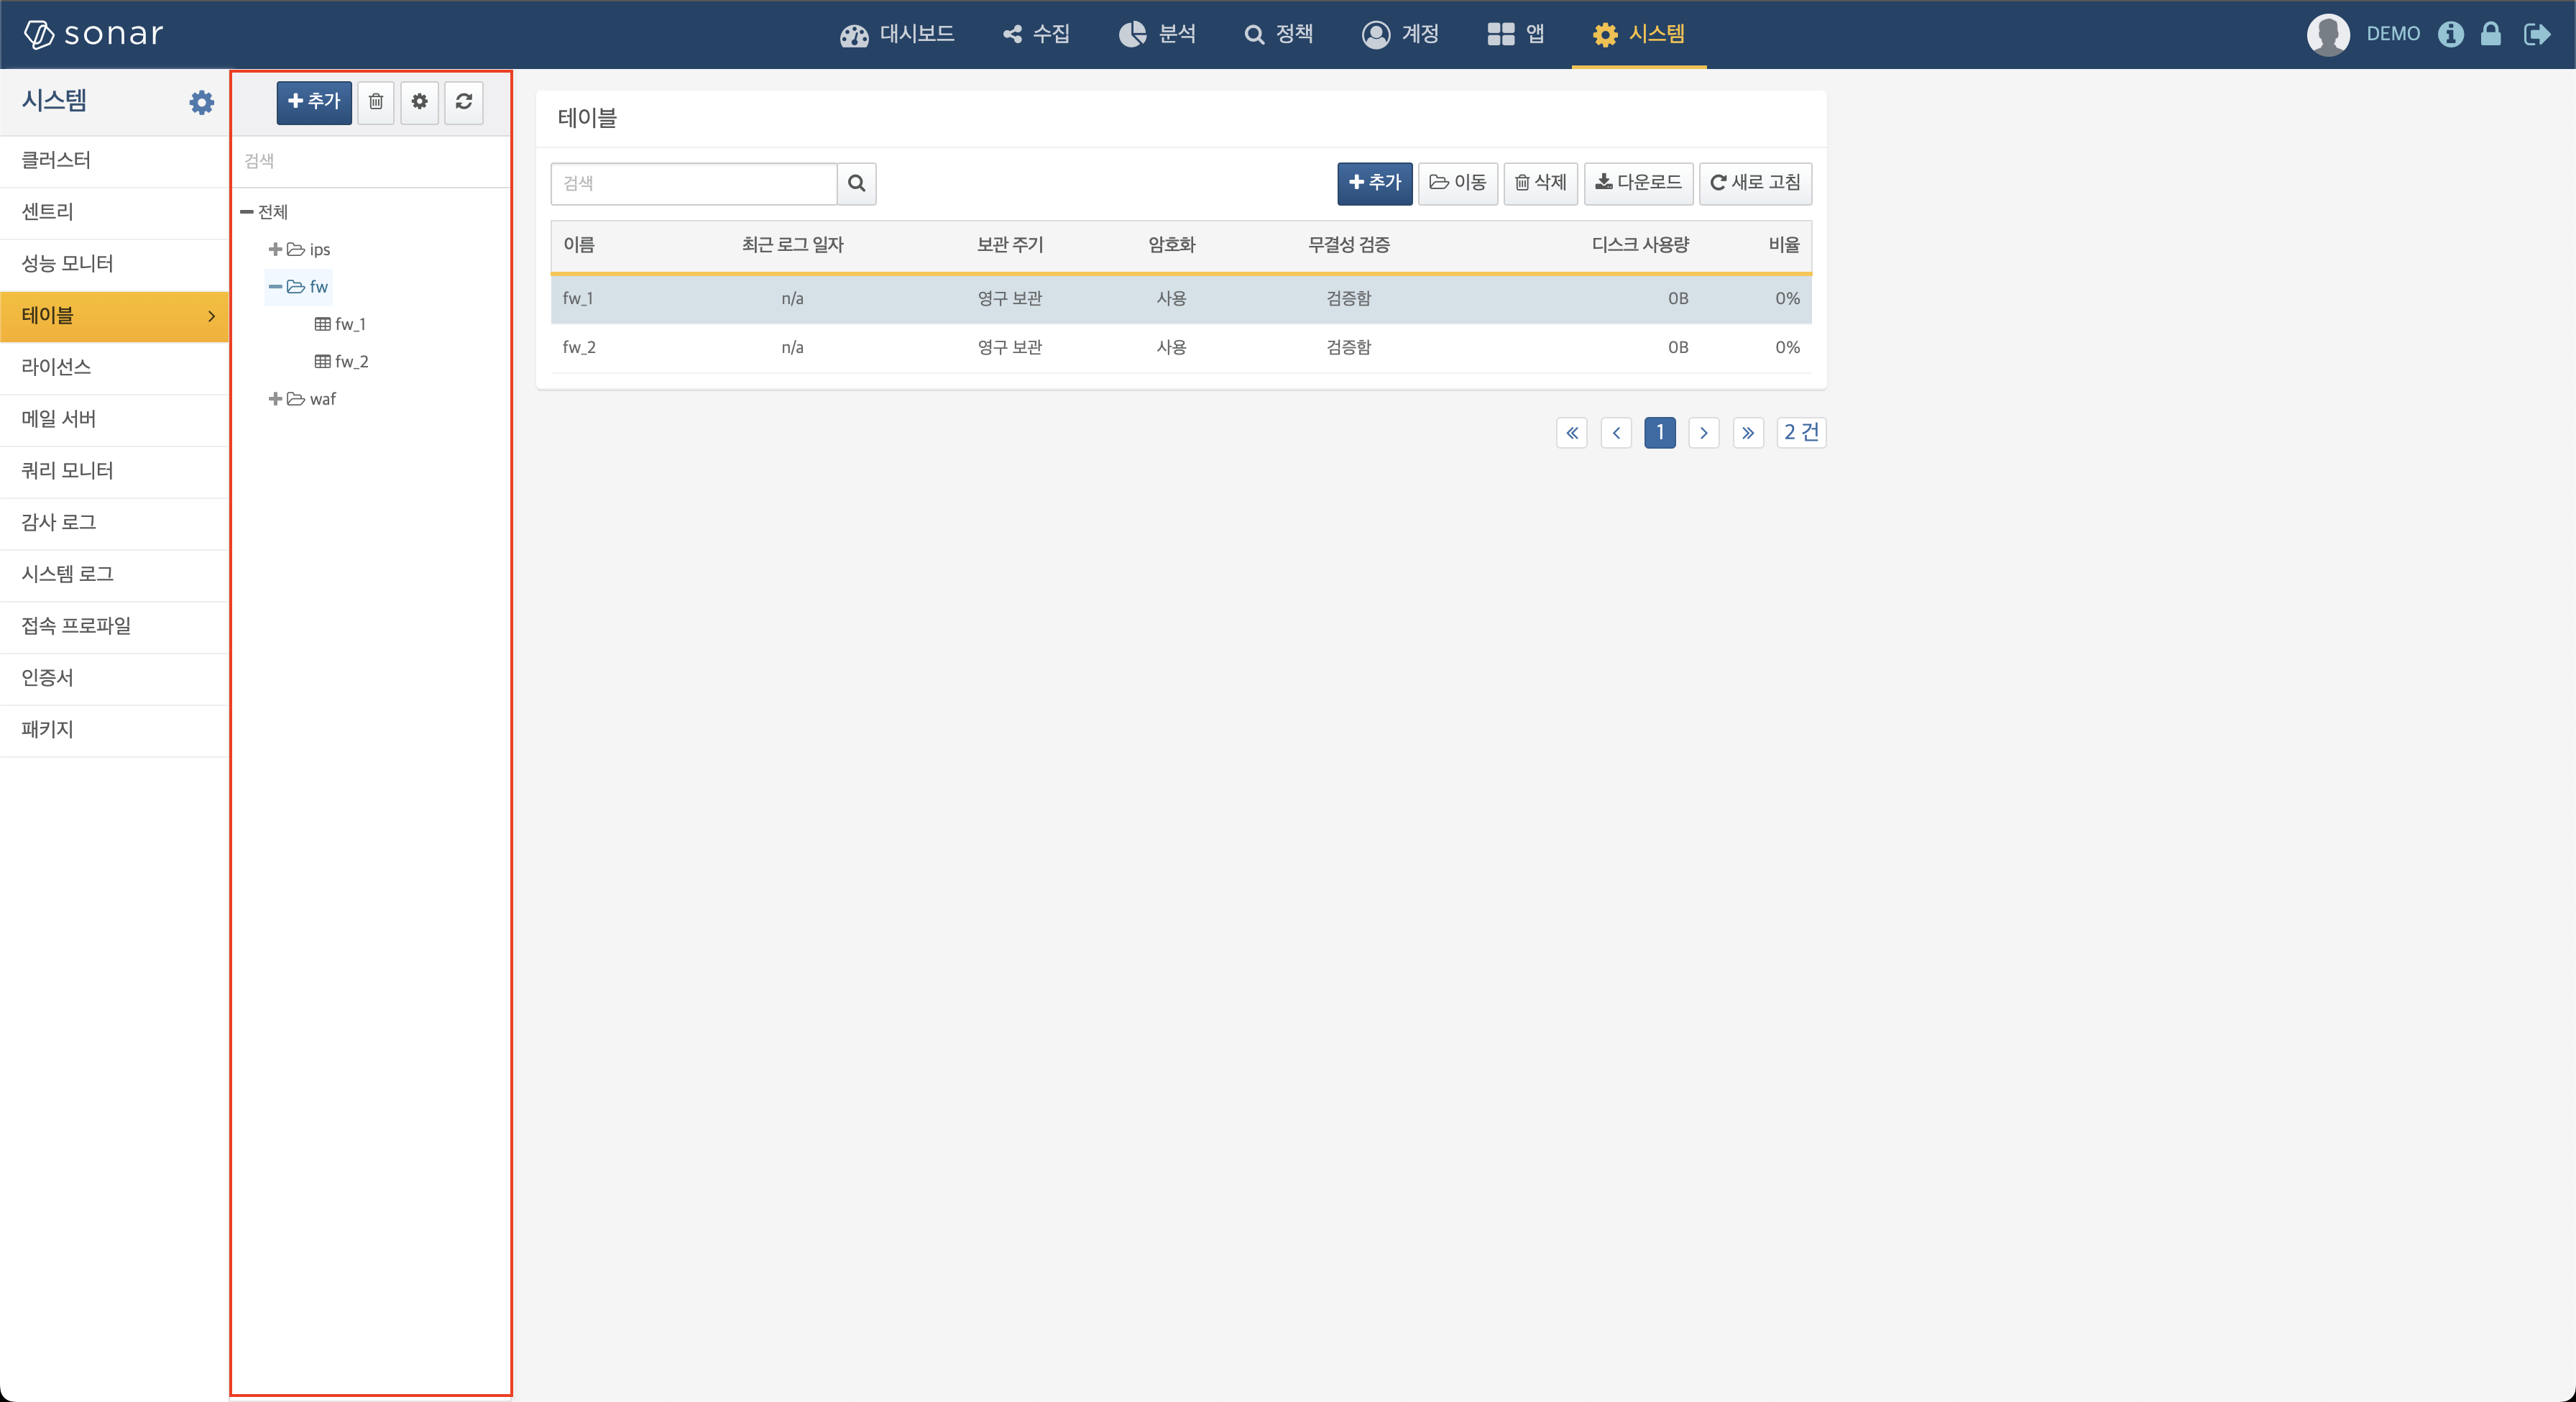Open 클러스터 in sidebar
Image resolution: width=2576 pixels, height=1402 pixels.
114,160
